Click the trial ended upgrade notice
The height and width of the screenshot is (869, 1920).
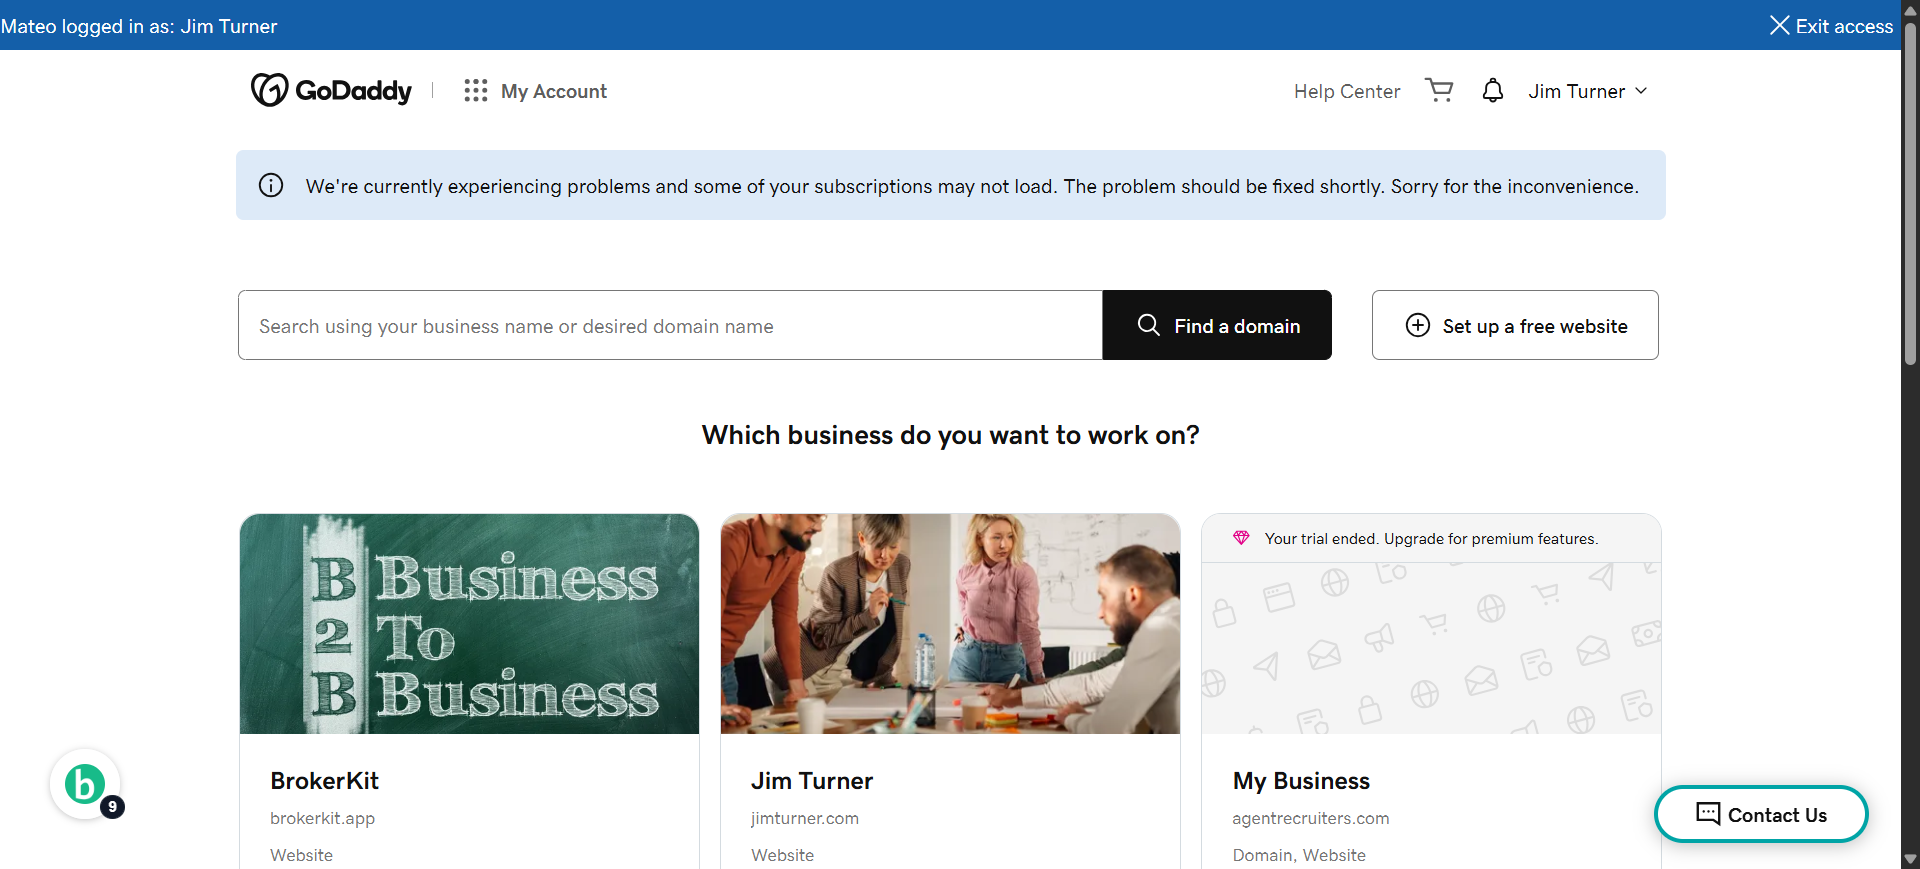click(1431, 538)
